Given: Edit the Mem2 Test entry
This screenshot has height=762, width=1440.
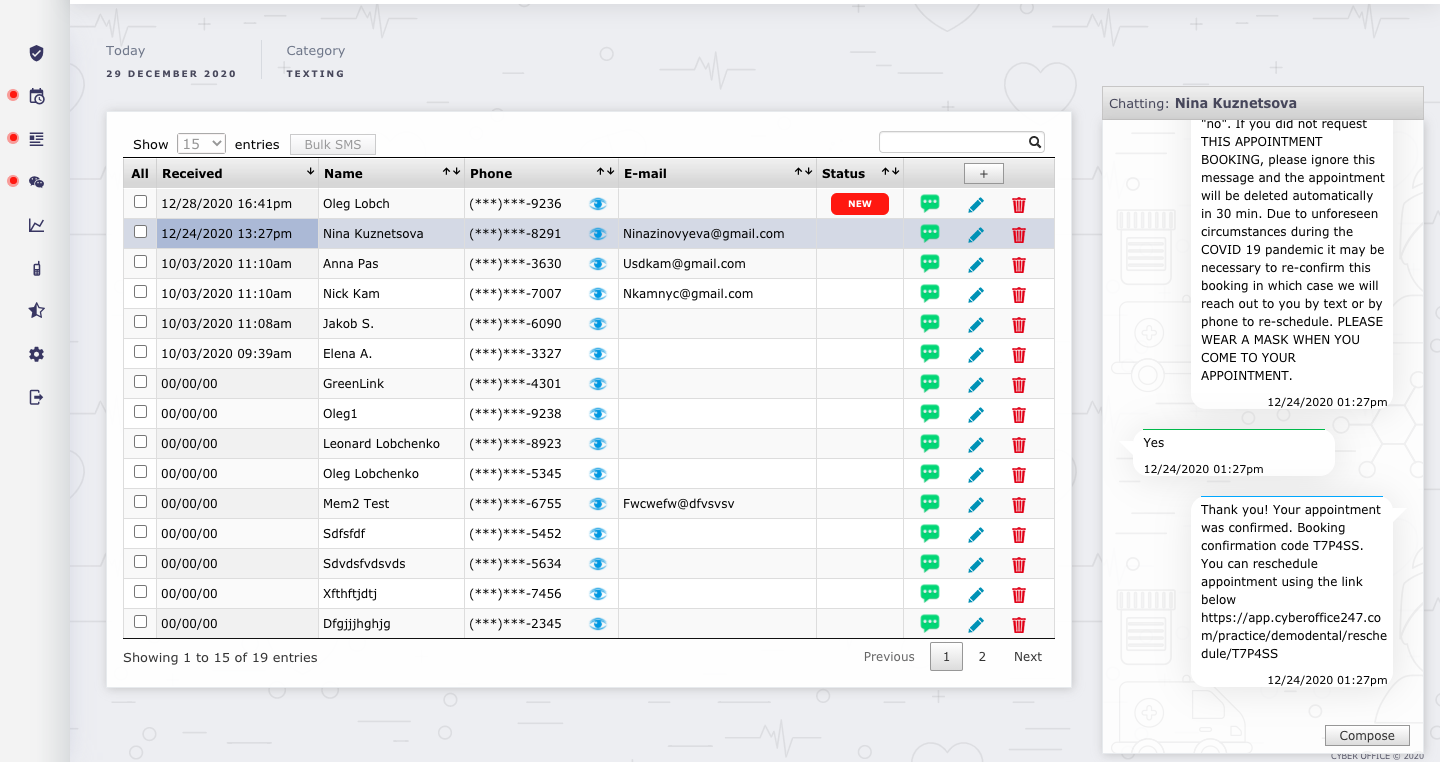Looking at the screenshot, I should 976,505.
